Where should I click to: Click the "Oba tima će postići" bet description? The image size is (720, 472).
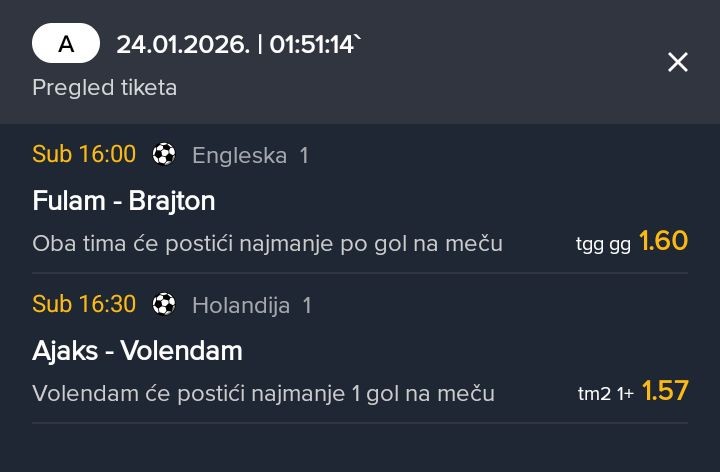(x=267, y=243)
